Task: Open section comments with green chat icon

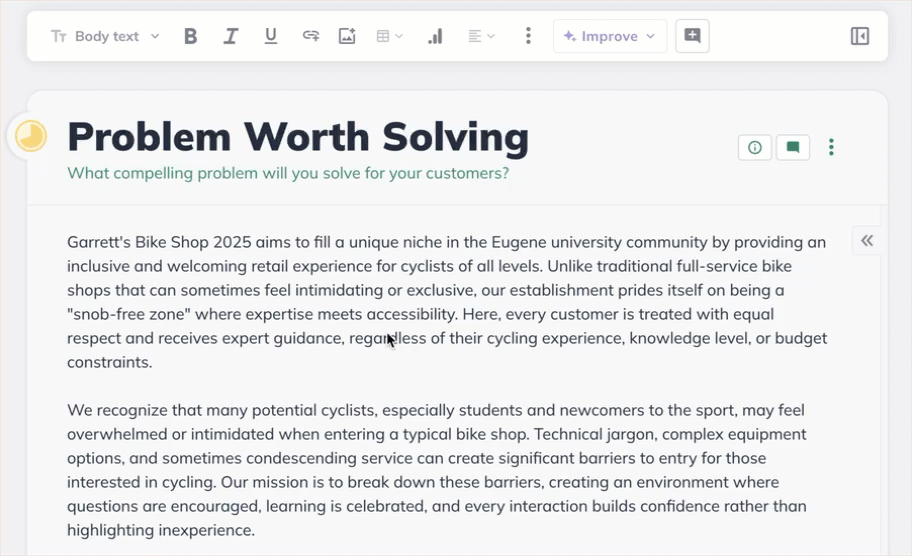Action: coord(793,147)
